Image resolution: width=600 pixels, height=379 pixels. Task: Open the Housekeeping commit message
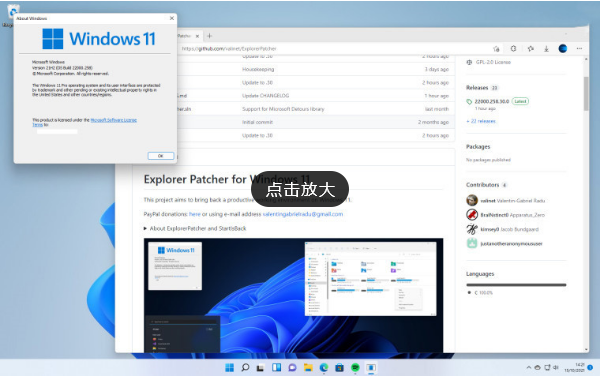[258, 69]
